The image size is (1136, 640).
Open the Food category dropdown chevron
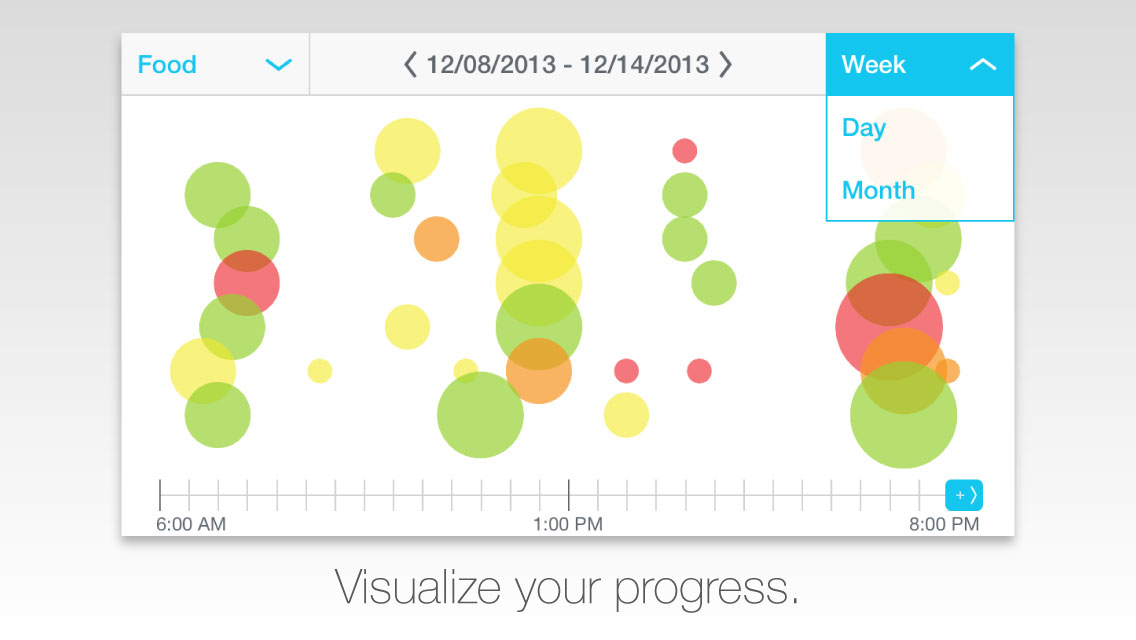click(278, 65)
